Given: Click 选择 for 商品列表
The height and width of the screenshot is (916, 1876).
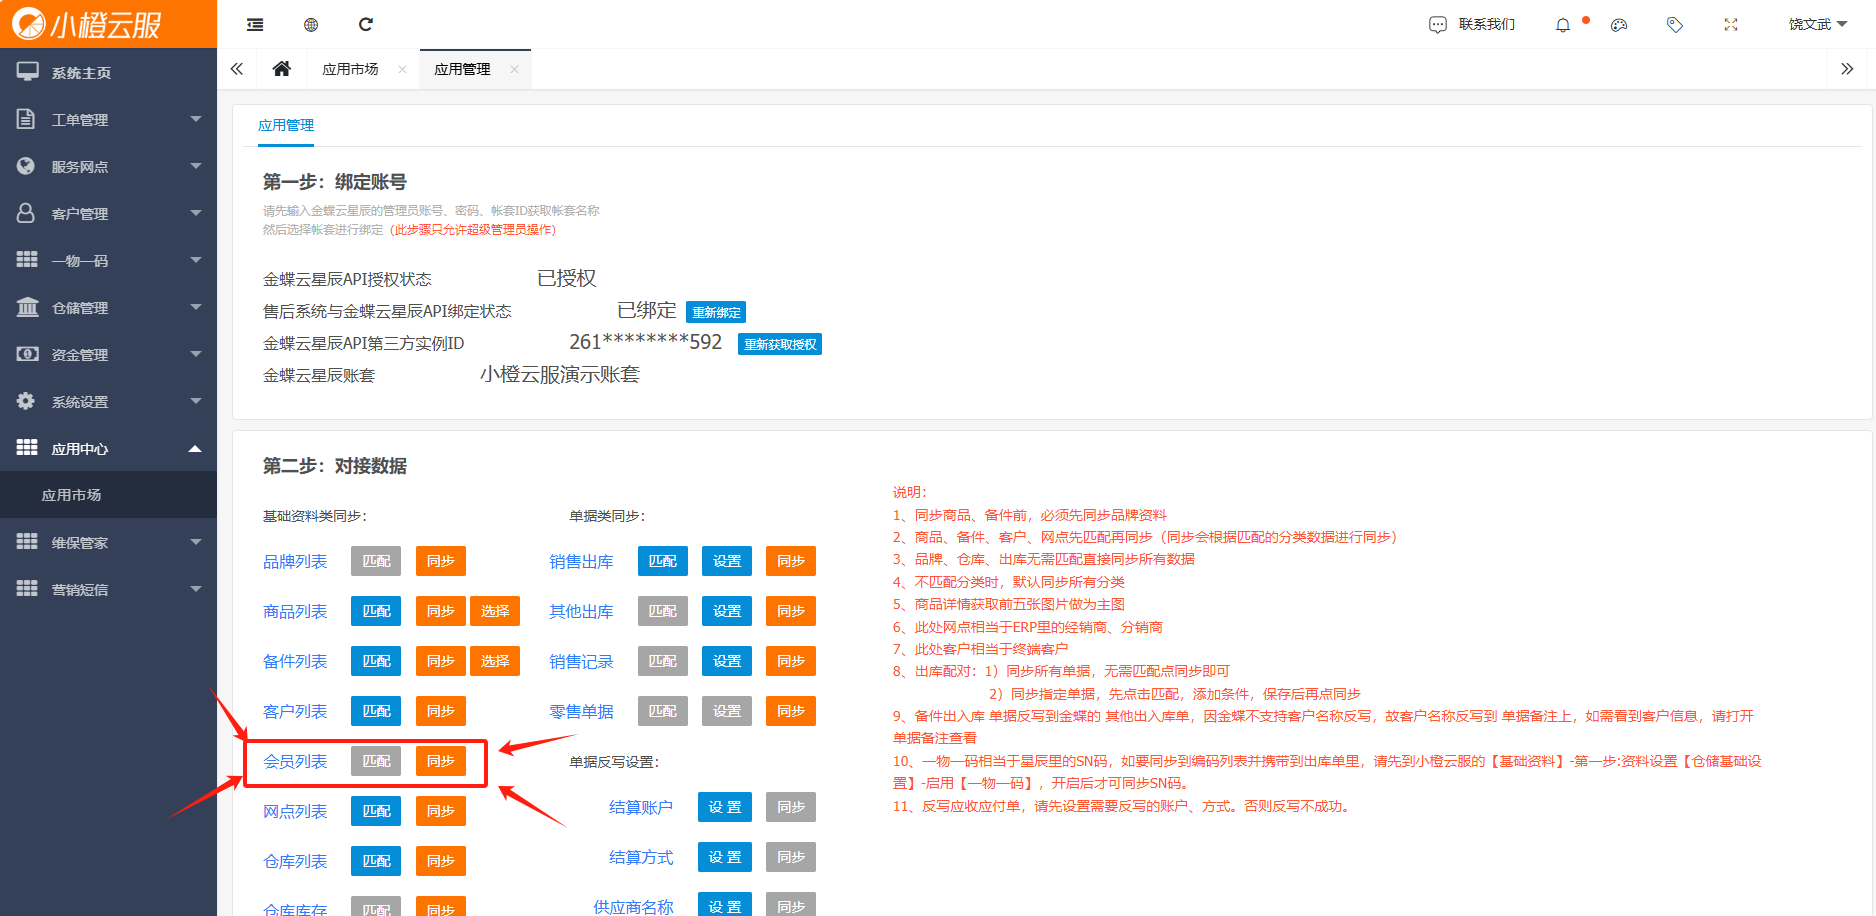Looking at the screenshot, I should [x=495, y=611].
